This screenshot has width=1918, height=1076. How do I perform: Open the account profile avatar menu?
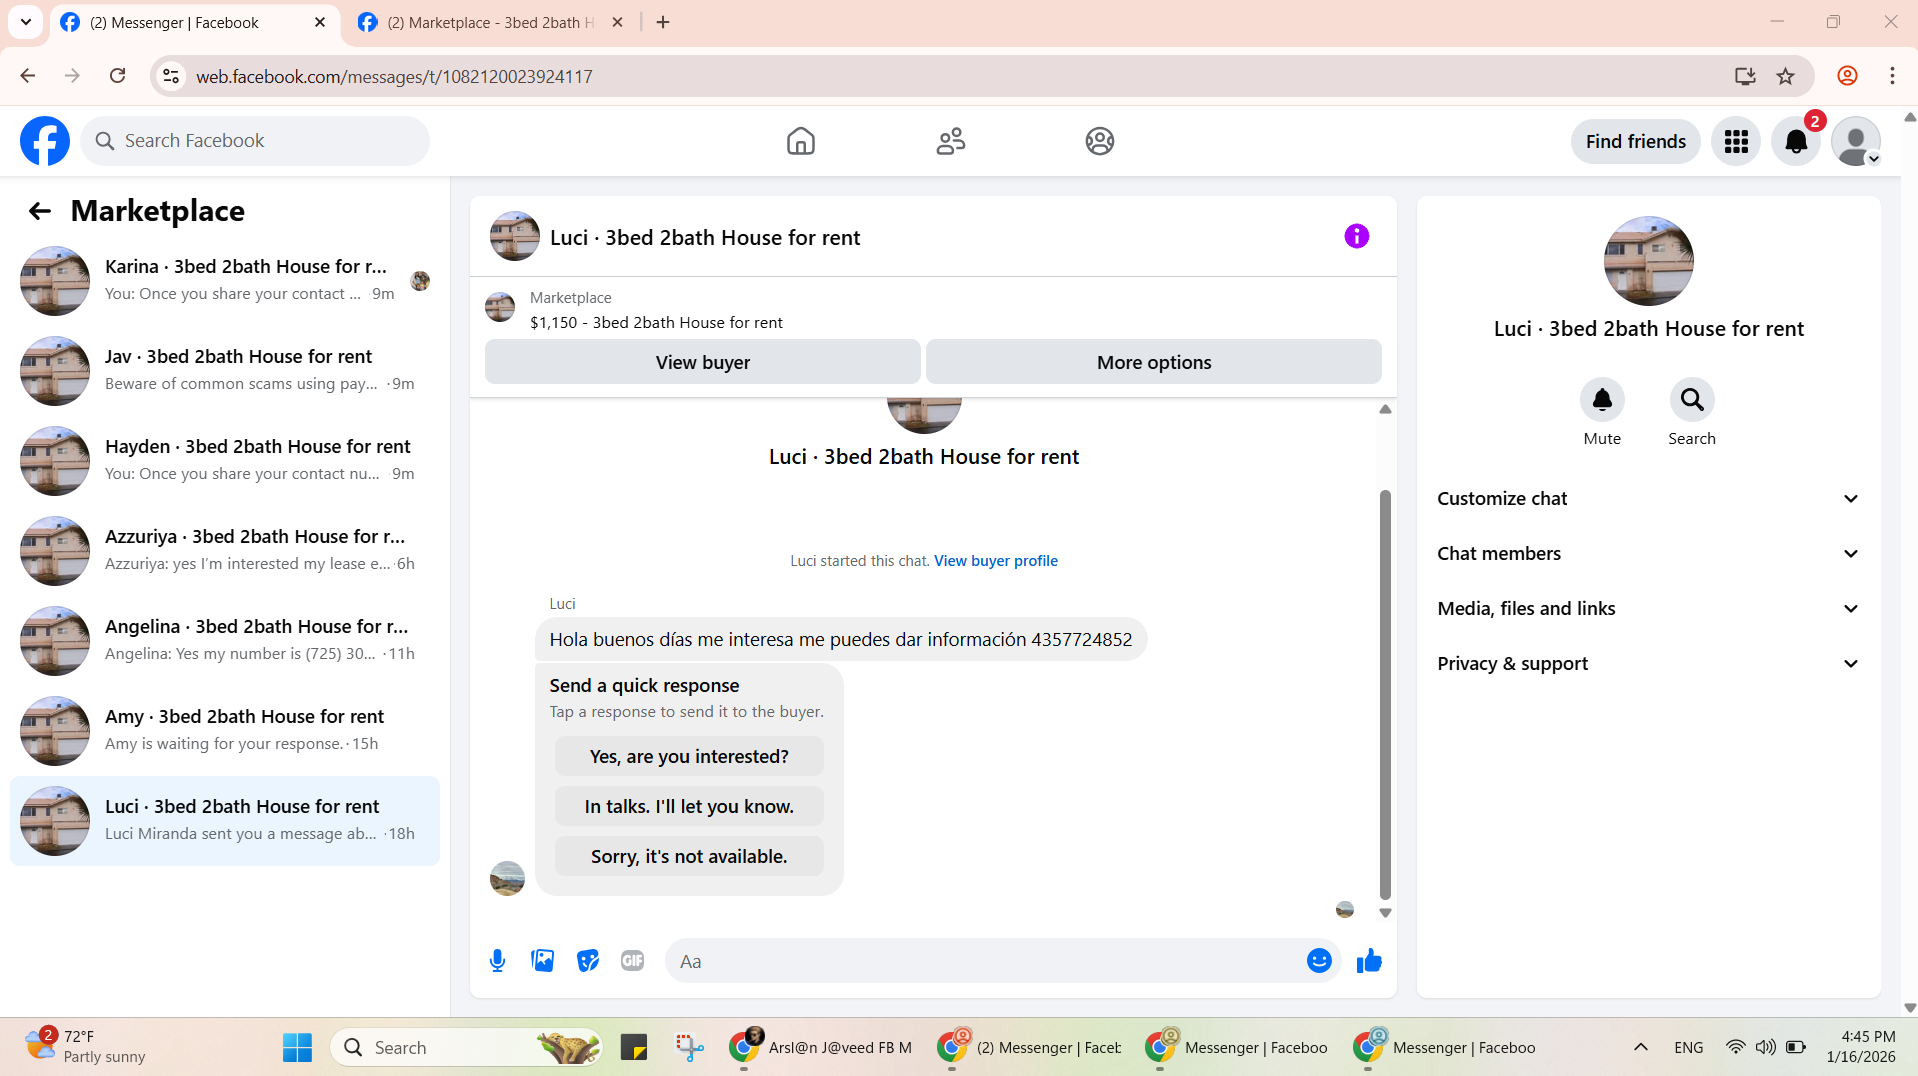pos(1856,141)
